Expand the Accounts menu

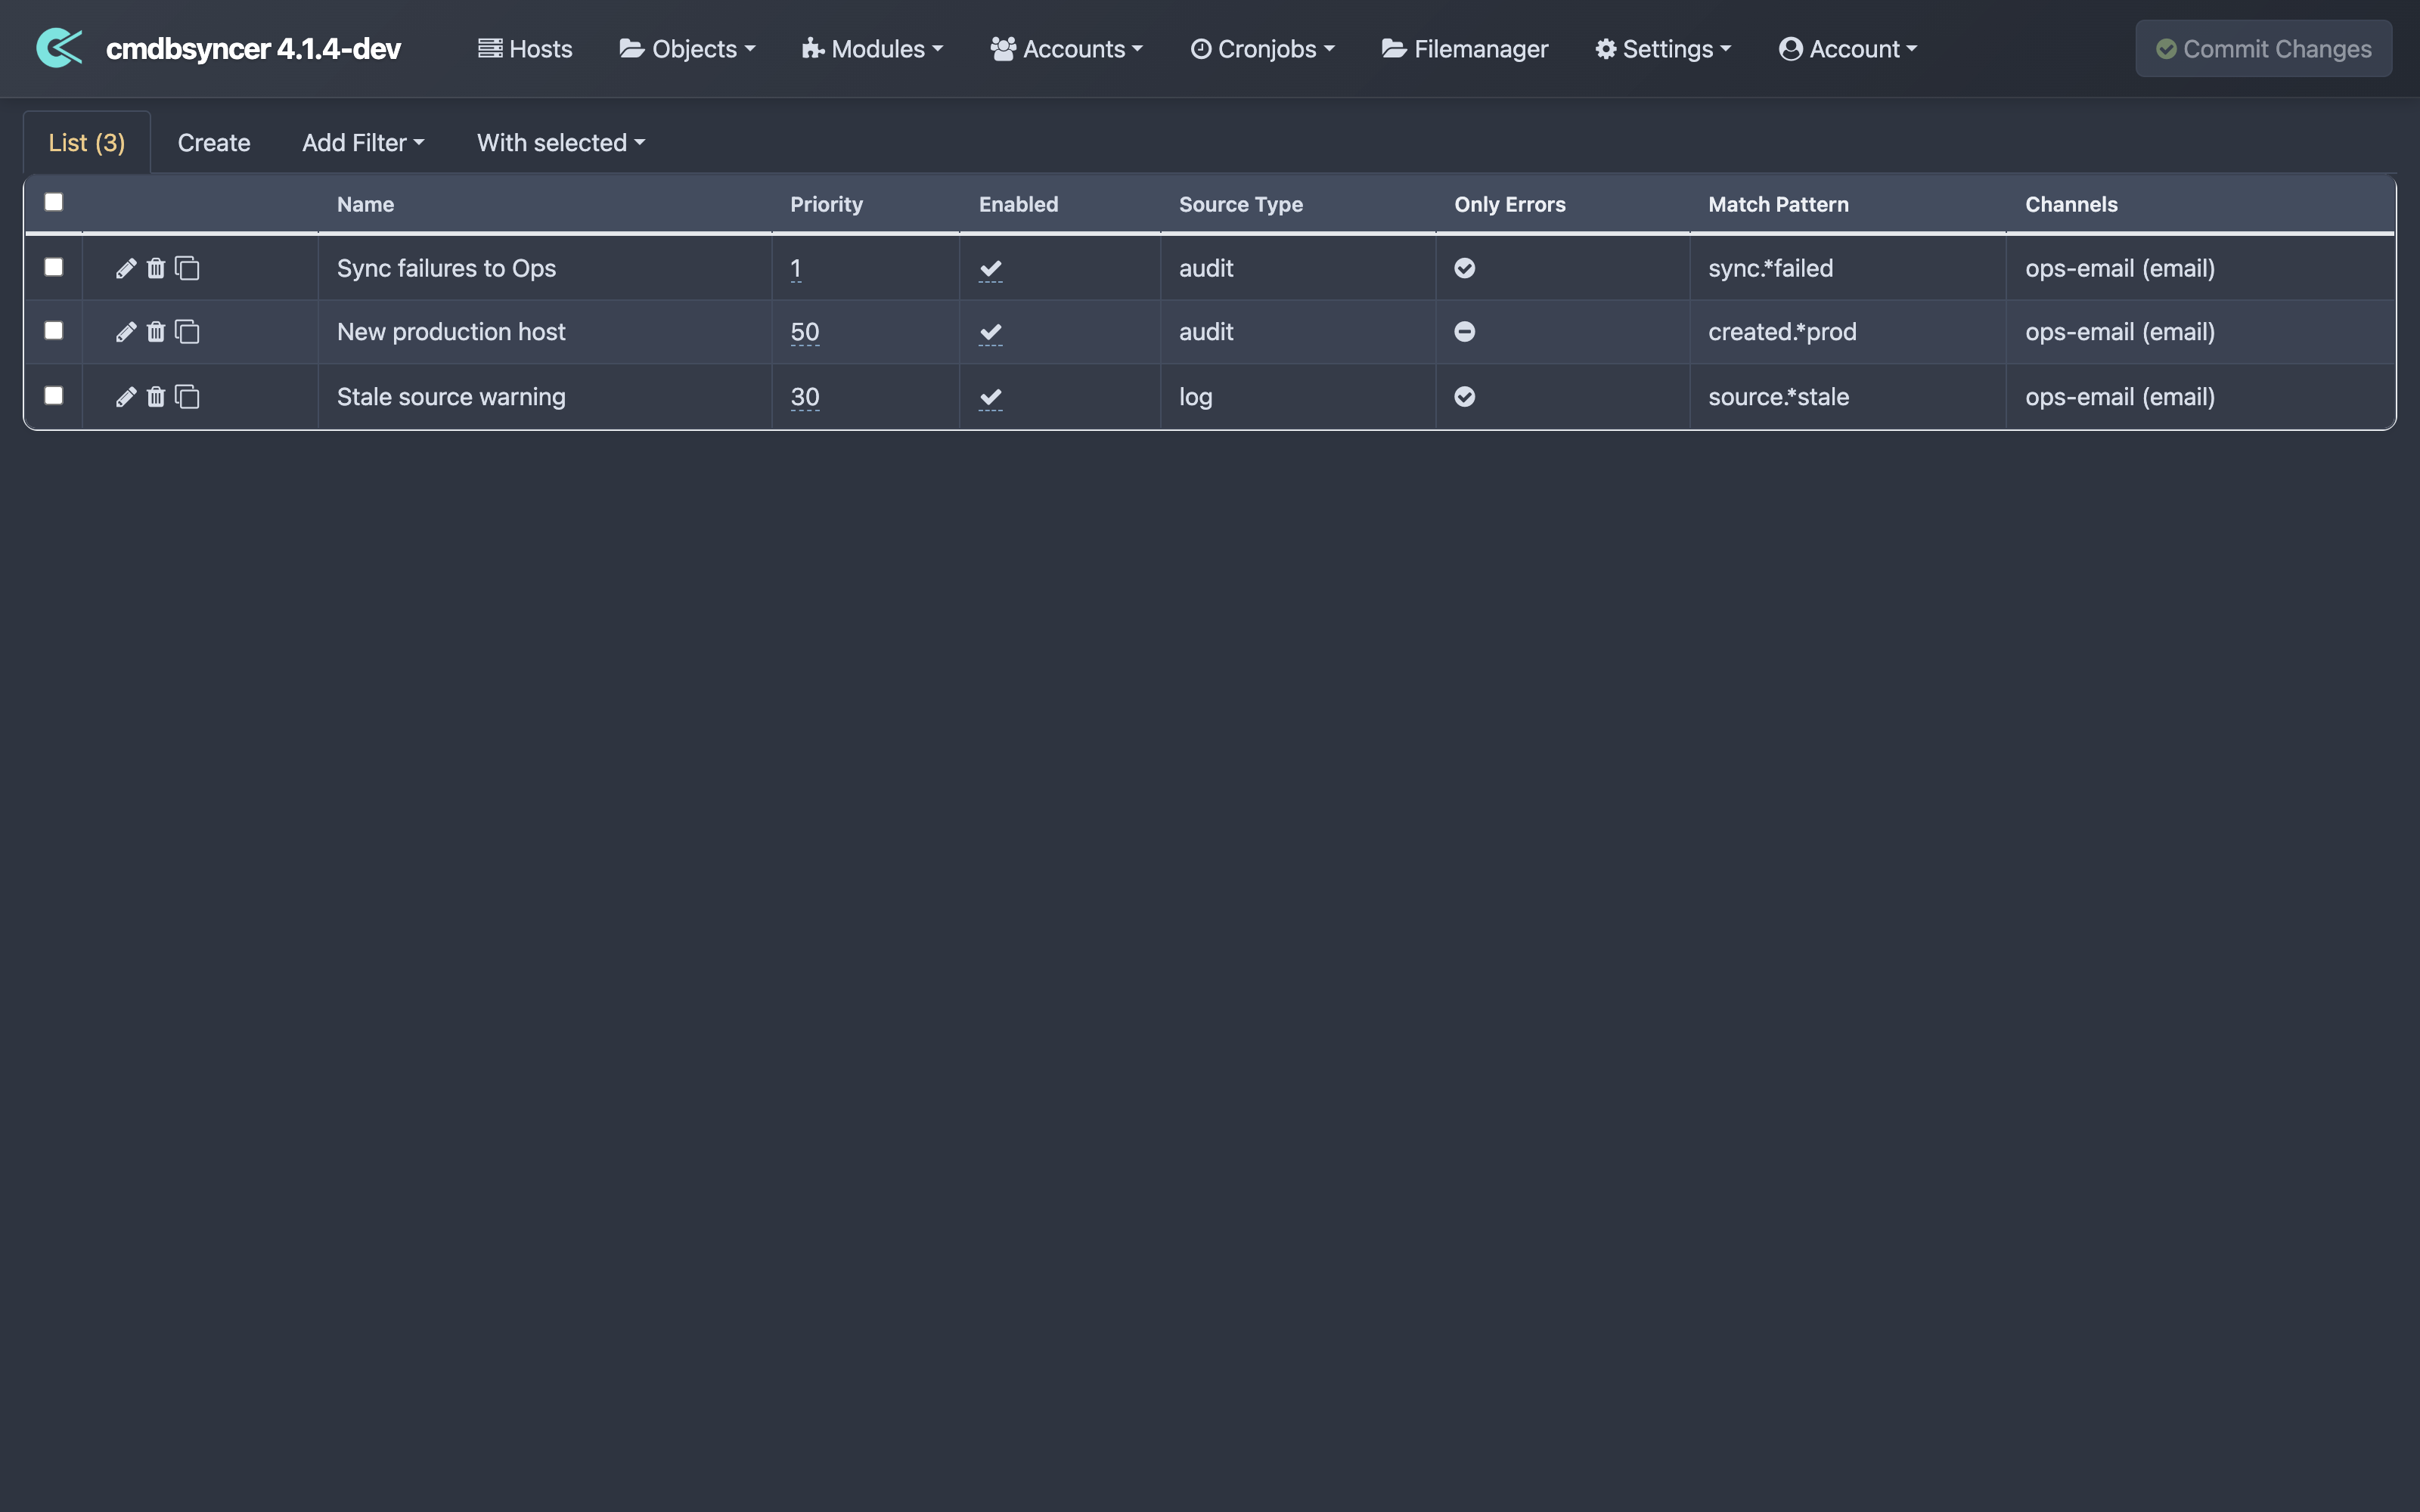(1066, 49)
